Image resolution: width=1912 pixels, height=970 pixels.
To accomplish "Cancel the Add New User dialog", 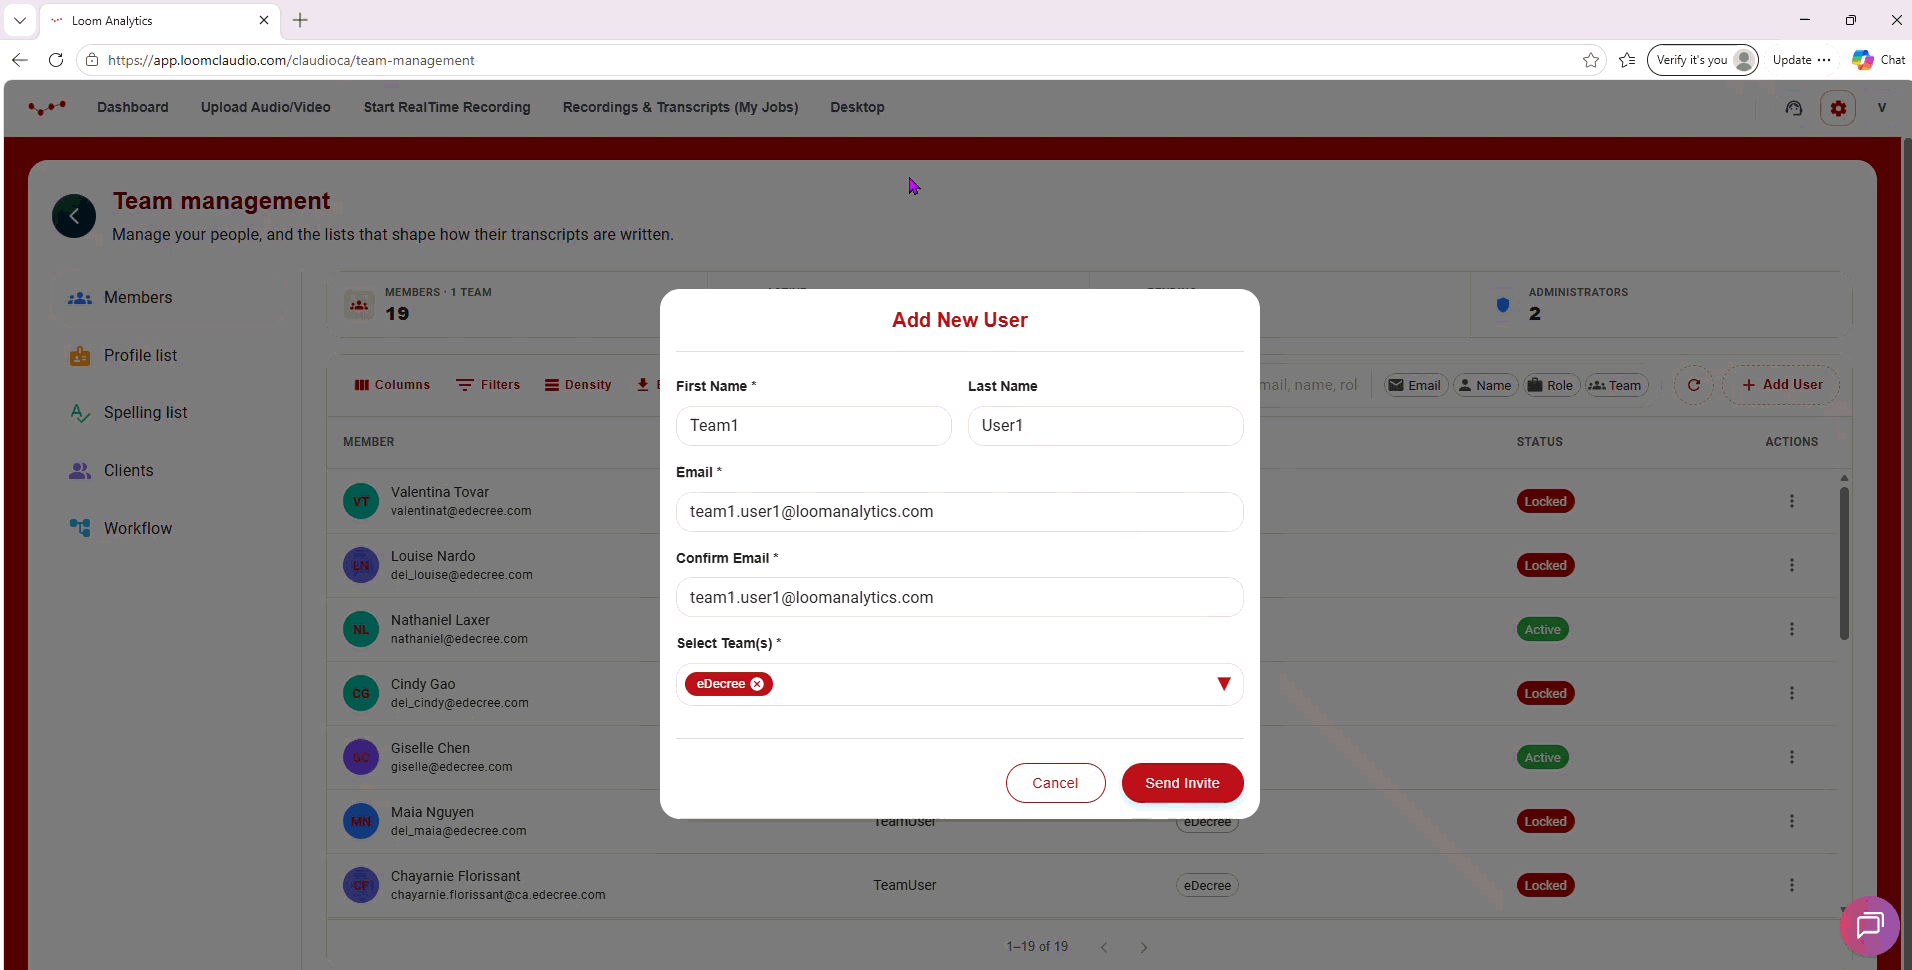I will (1055, 783).
